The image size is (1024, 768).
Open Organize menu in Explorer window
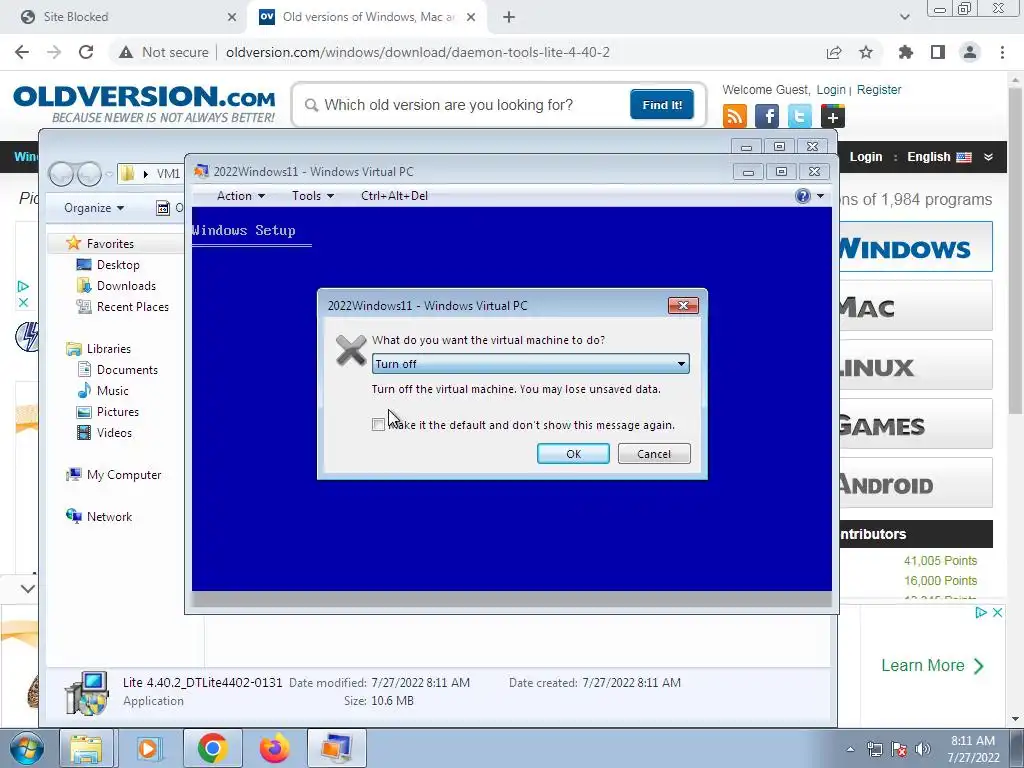point(94,208)
